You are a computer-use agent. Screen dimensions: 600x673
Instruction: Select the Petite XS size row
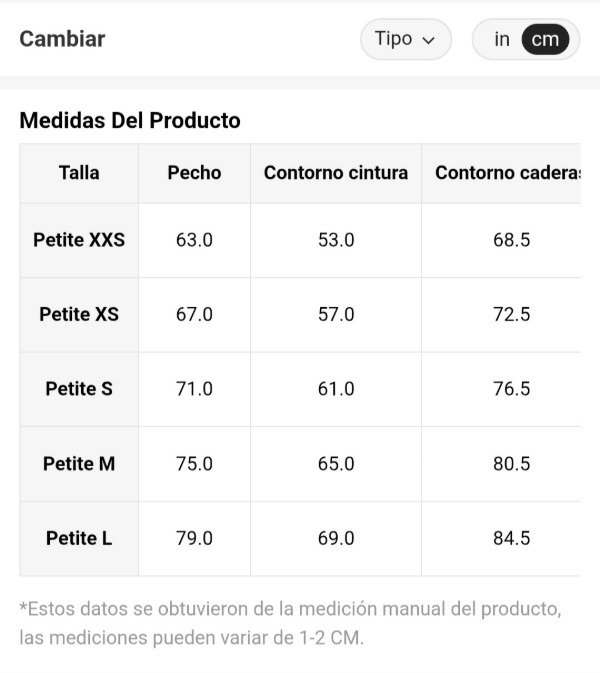[x=79, y=314]
